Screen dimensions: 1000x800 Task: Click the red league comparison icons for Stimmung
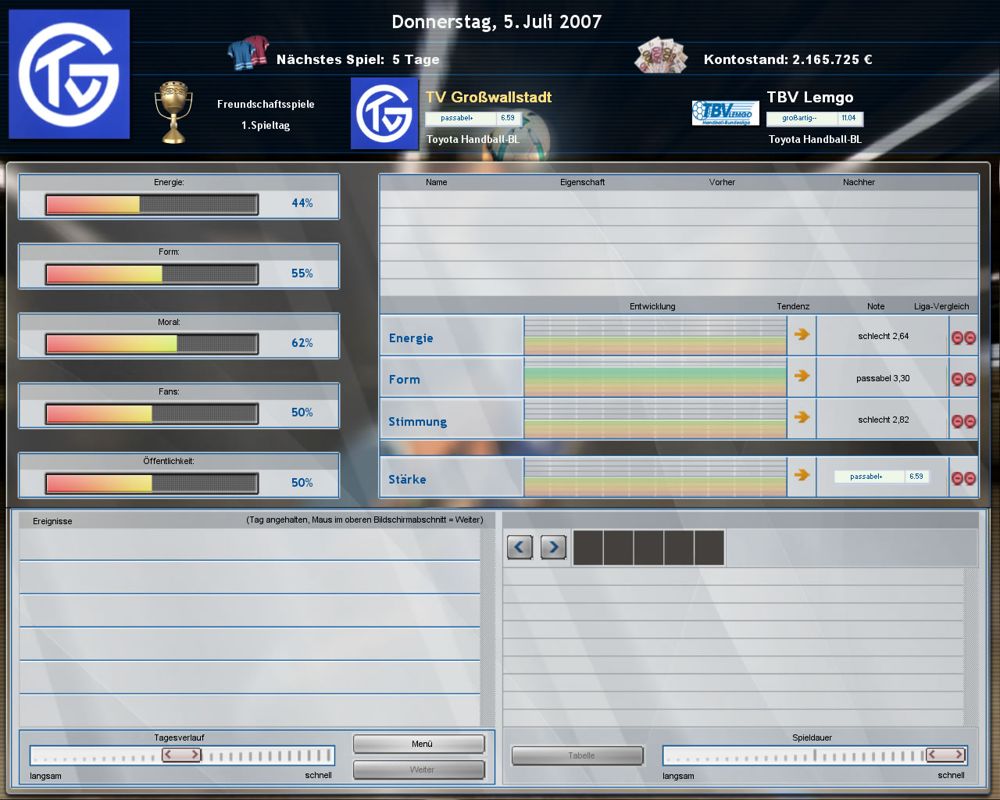[963, 421]
